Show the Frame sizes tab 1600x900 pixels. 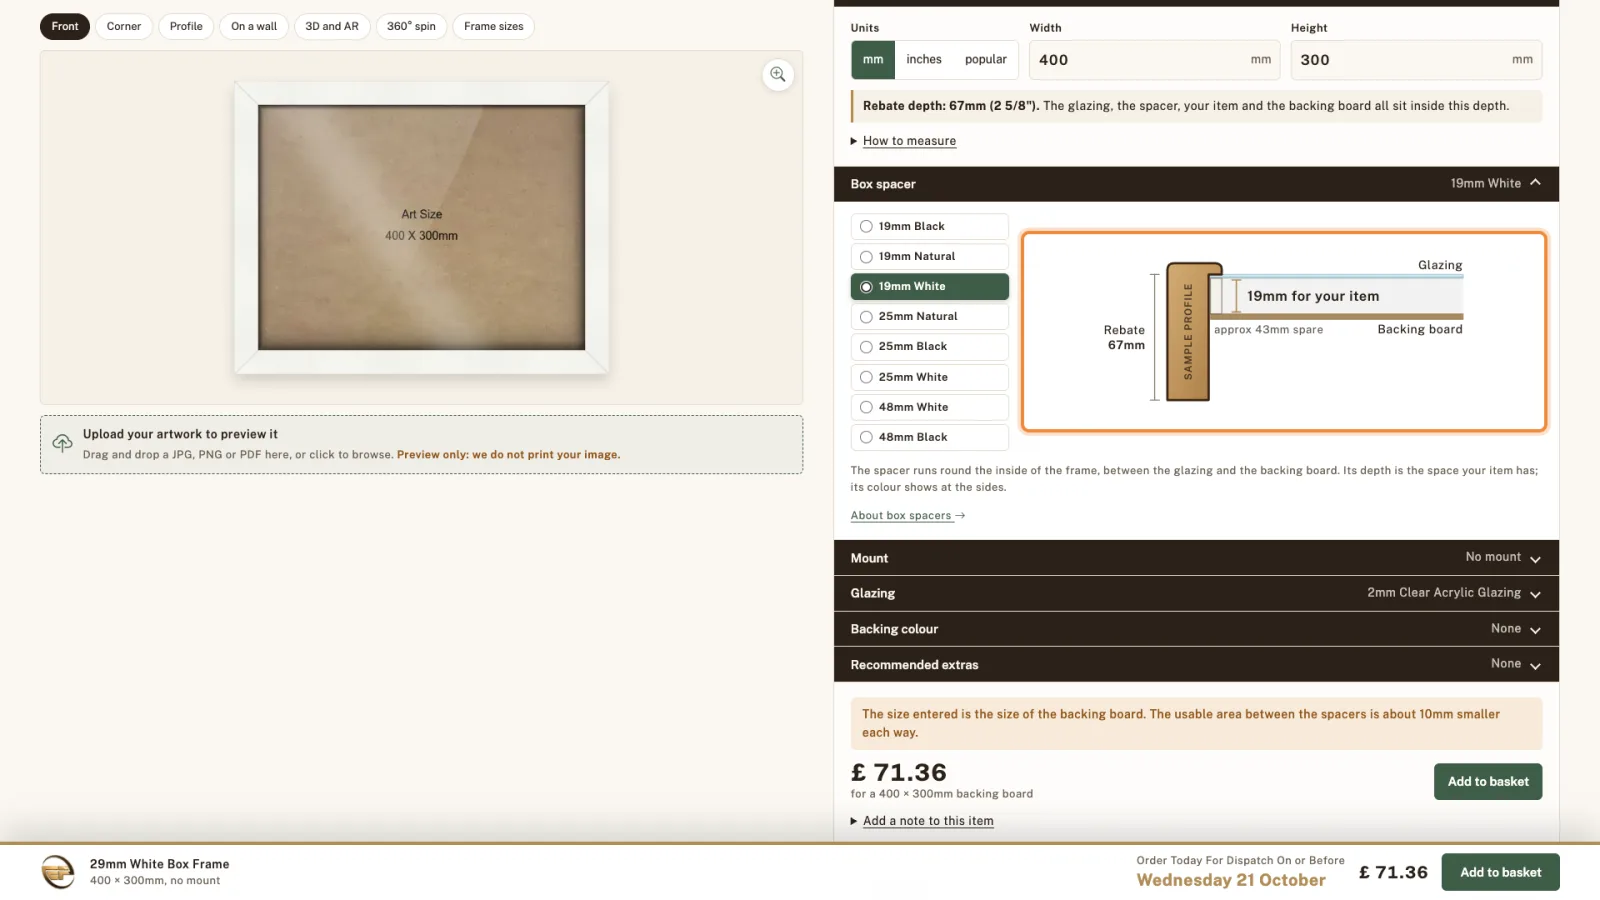point(494,27)
